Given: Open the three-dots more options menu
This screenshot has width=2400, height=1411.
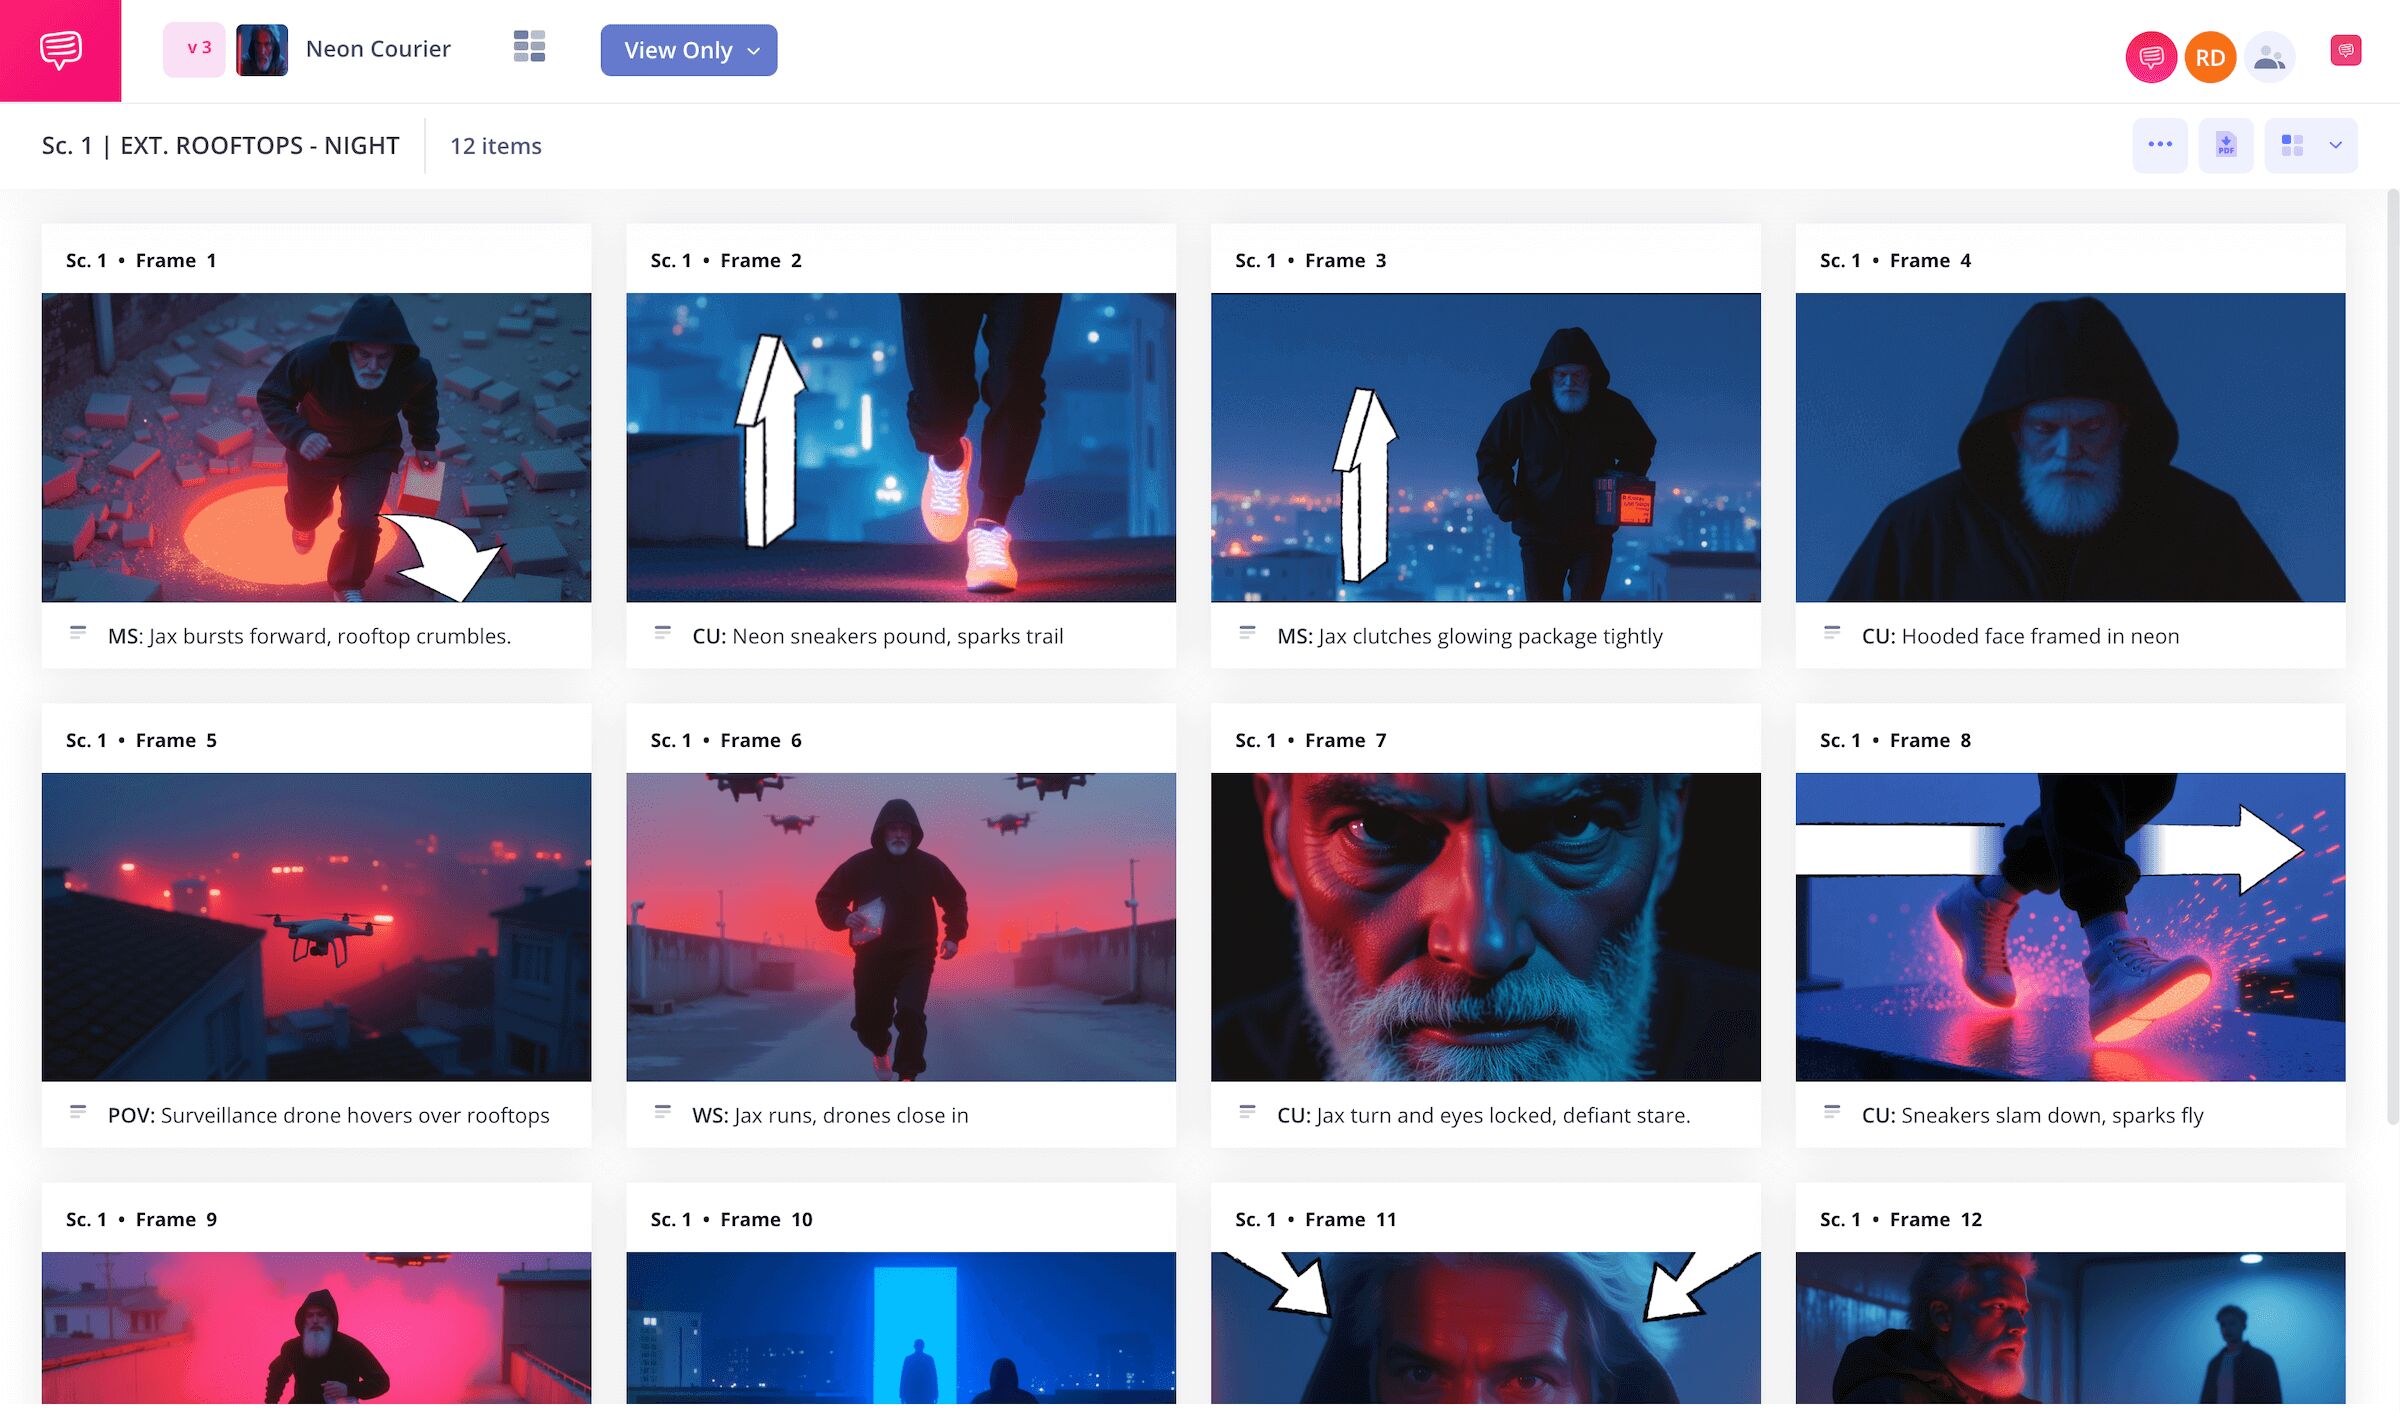Looking at the screenshot, I should (x=2160, y=145).
